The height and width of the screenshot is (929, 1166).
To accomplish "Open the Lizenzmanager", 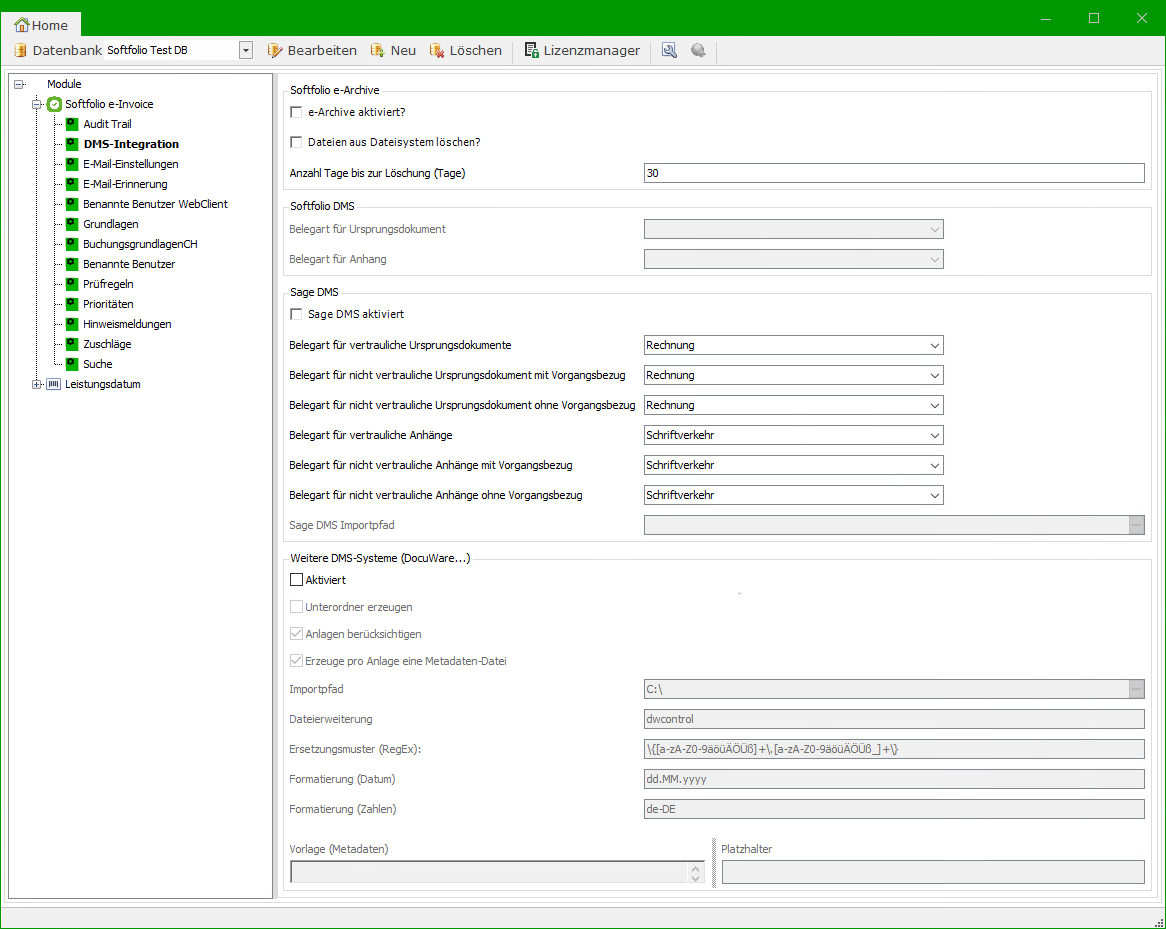I will pyautogui.click(x=582, y=50).
